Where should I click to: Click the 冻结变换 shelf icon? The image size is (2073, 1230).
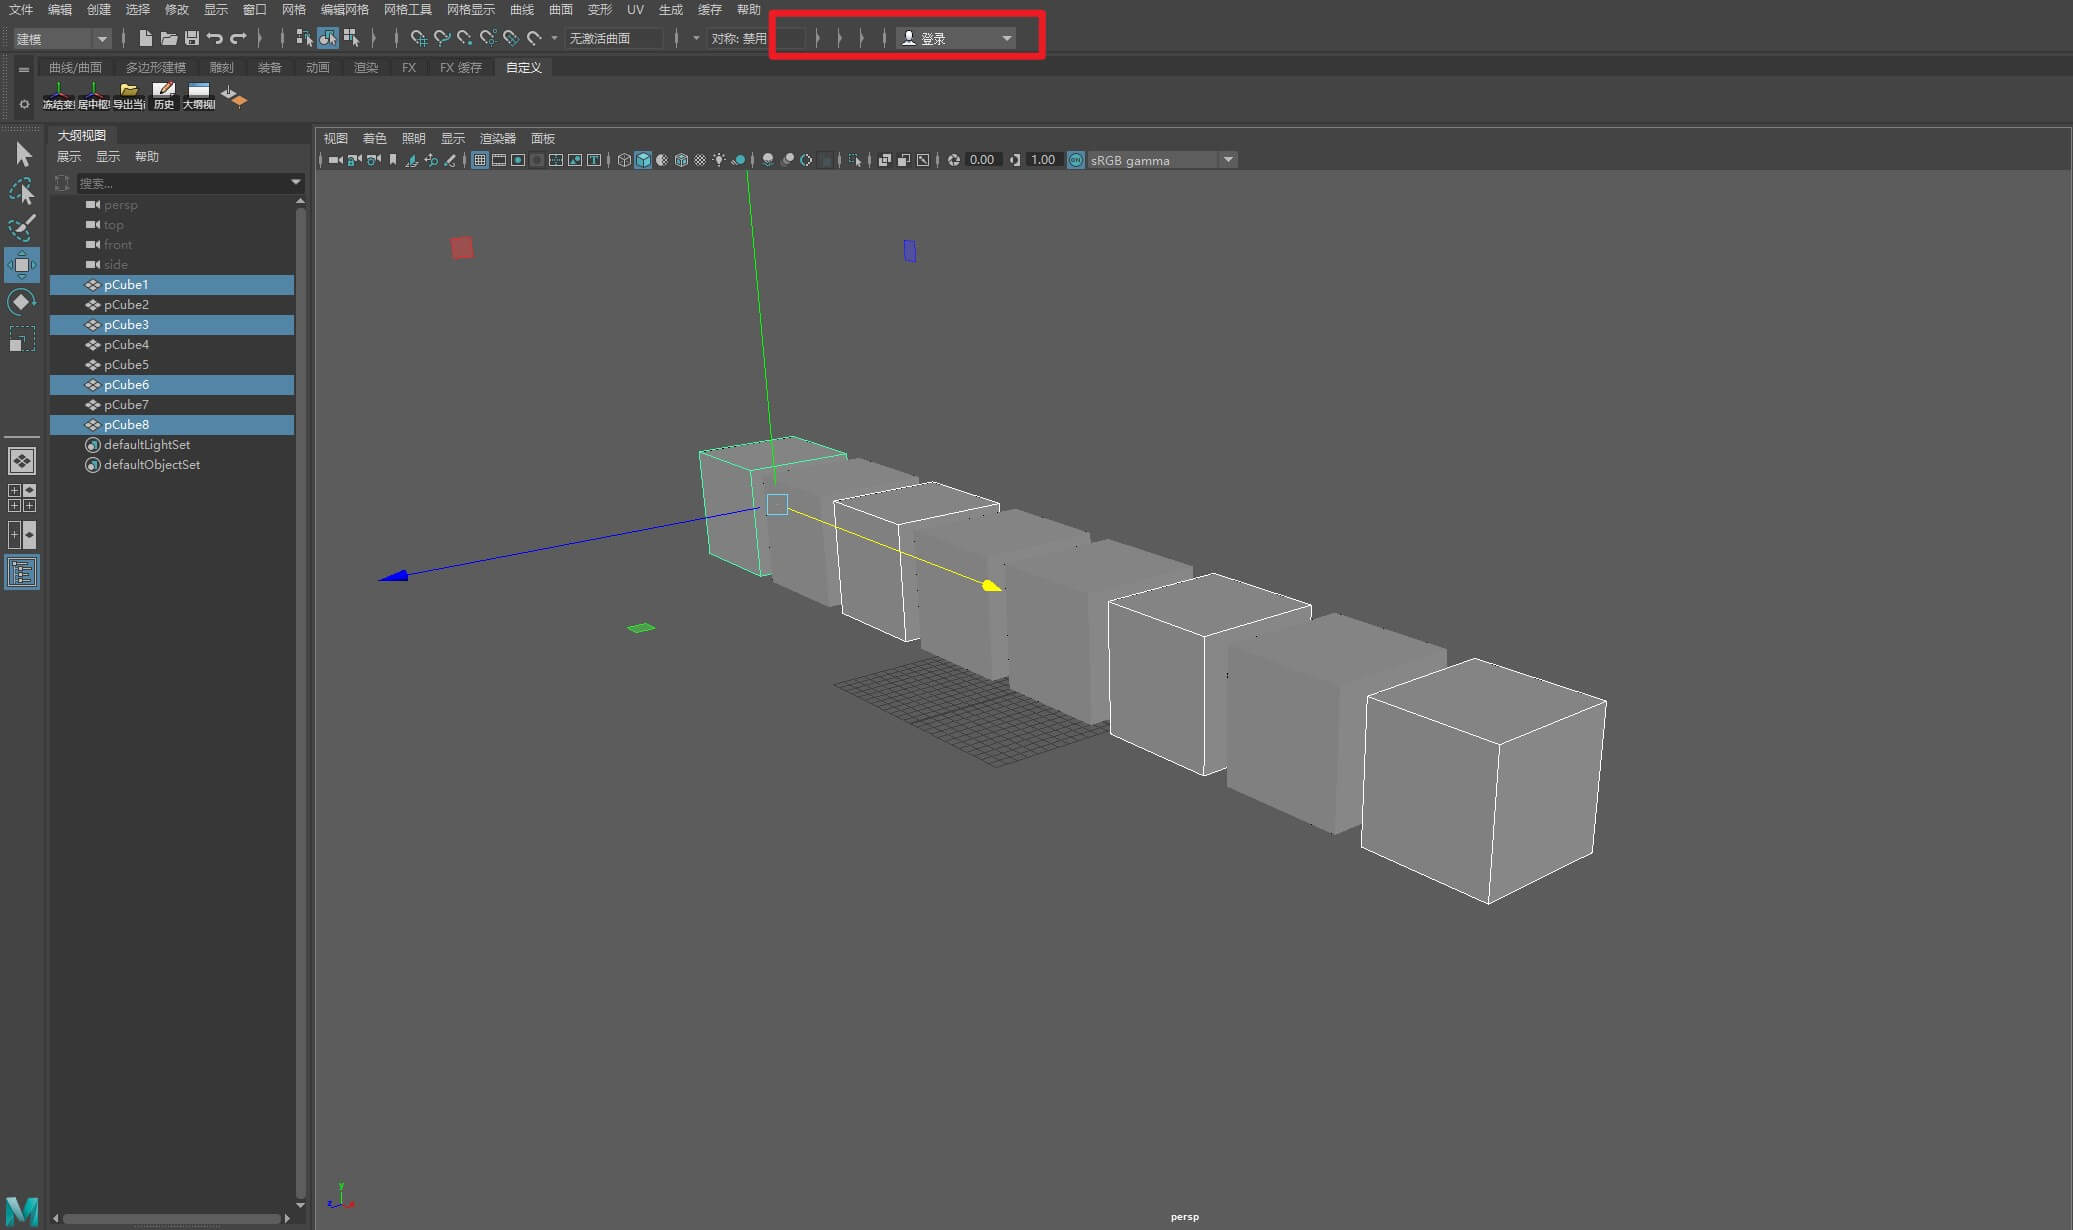pyautogui.click(x=58, y=96)
